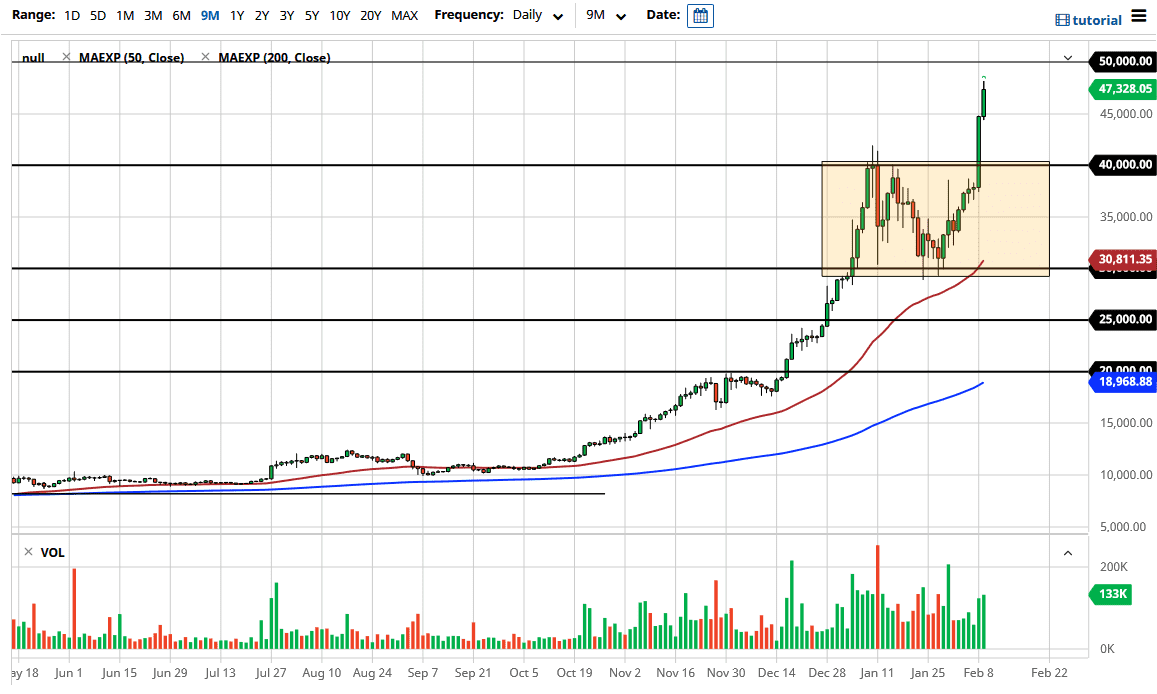Switch to the 1Y range

236,15
